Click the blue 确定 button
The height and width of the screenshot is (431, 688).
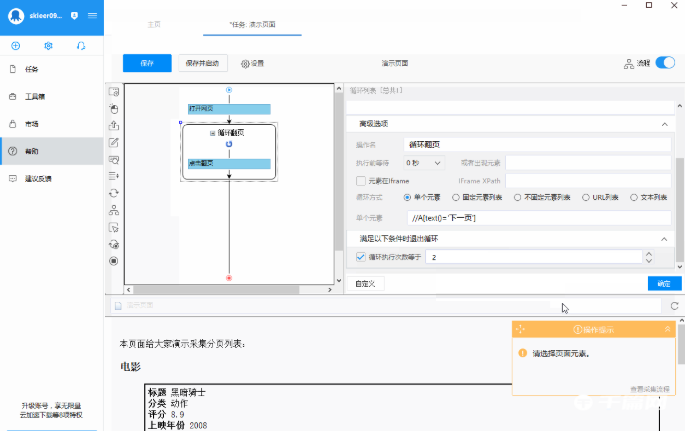(664, 284)
